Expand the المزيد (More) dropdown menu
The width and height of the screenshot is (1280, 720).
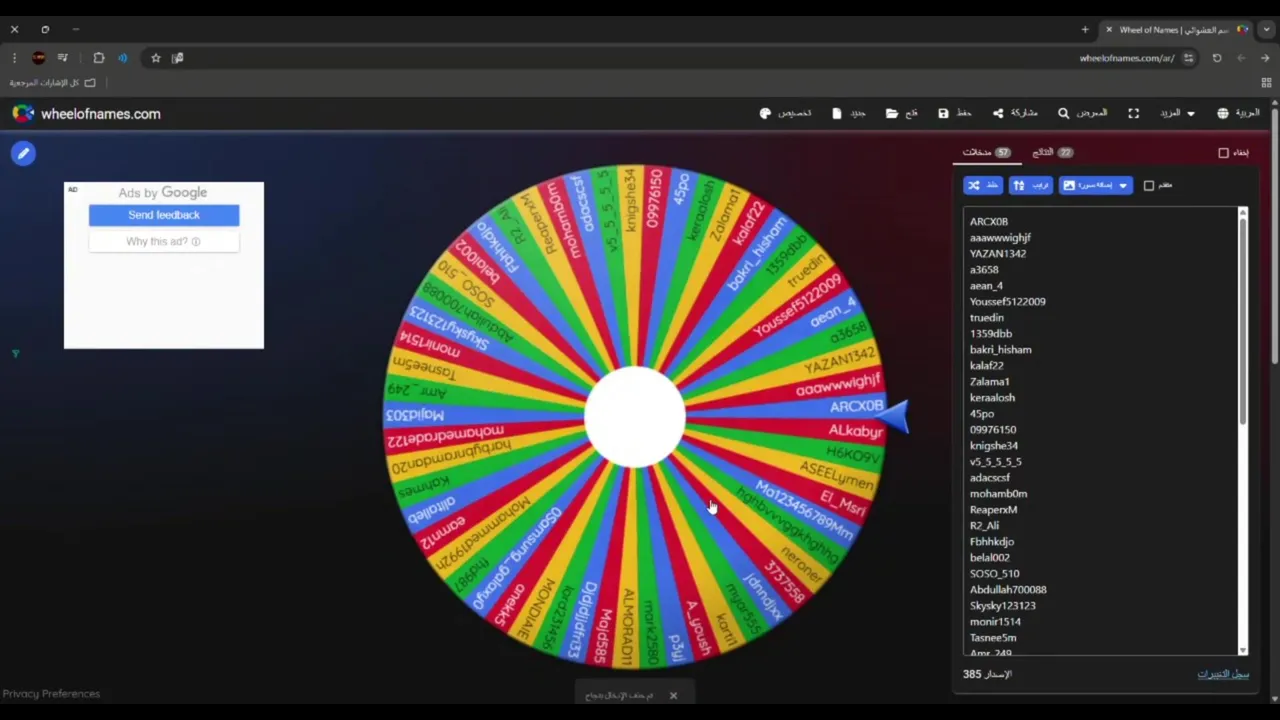[1177, 114]
